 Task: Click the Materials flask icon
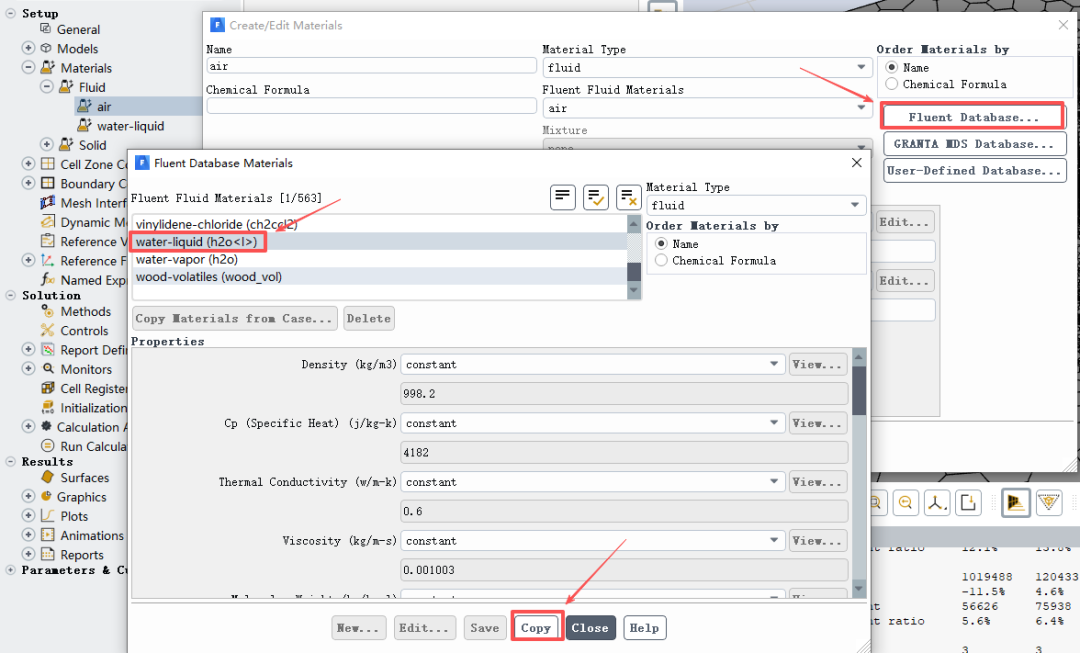pos(48,68)
